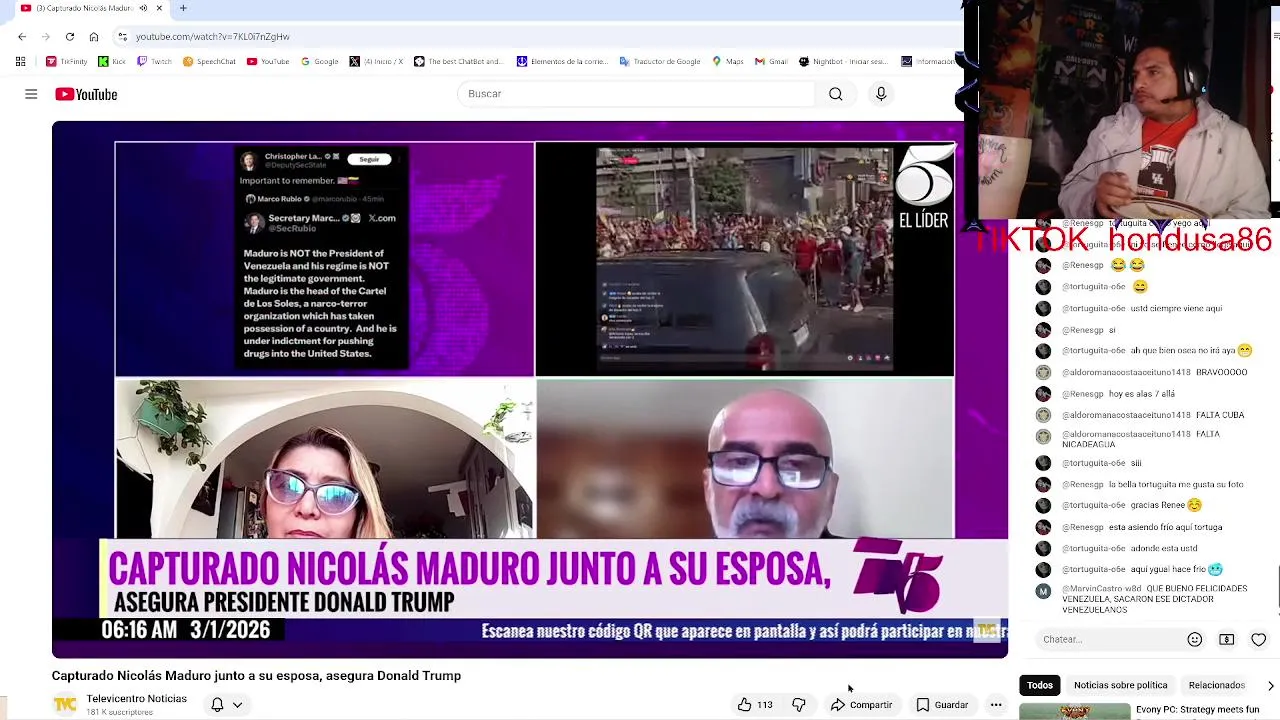Dislike the video with thumbs down
The image size is (1280, 720).
click(798, 705)
